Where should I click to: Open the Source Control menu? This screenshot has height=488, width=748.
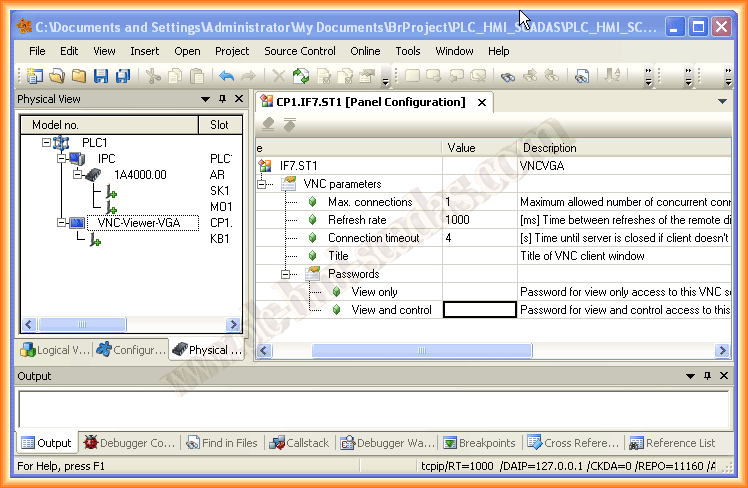point(299,50)
